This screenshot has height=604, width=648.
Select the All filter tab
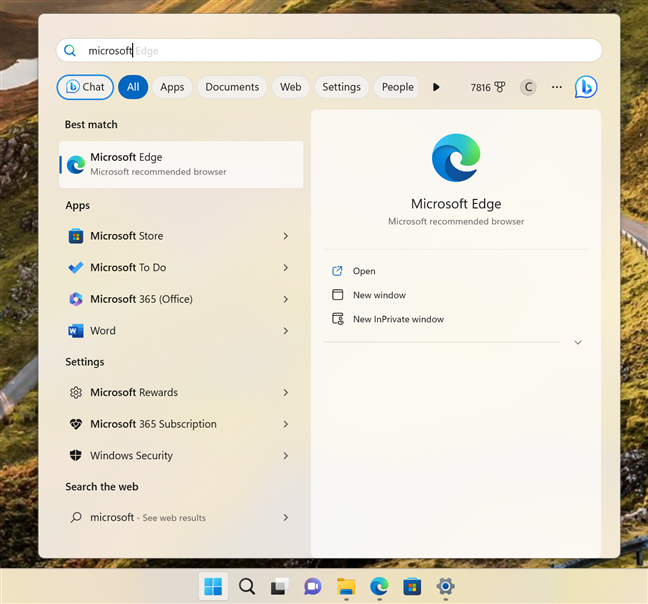pos(133,87)
